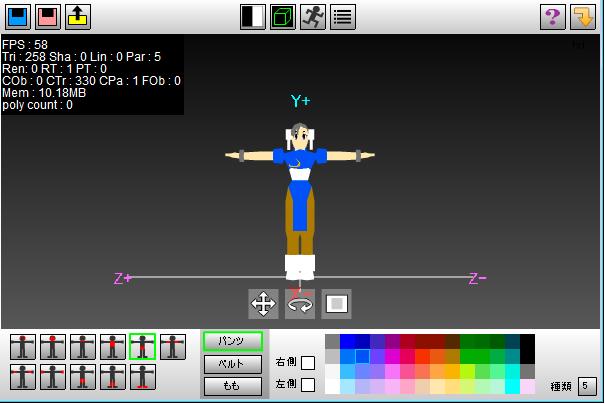605x404 pixels.
Task: Select the red torso body-part icon
Action: pyautogui.click(x=113, y=347)
